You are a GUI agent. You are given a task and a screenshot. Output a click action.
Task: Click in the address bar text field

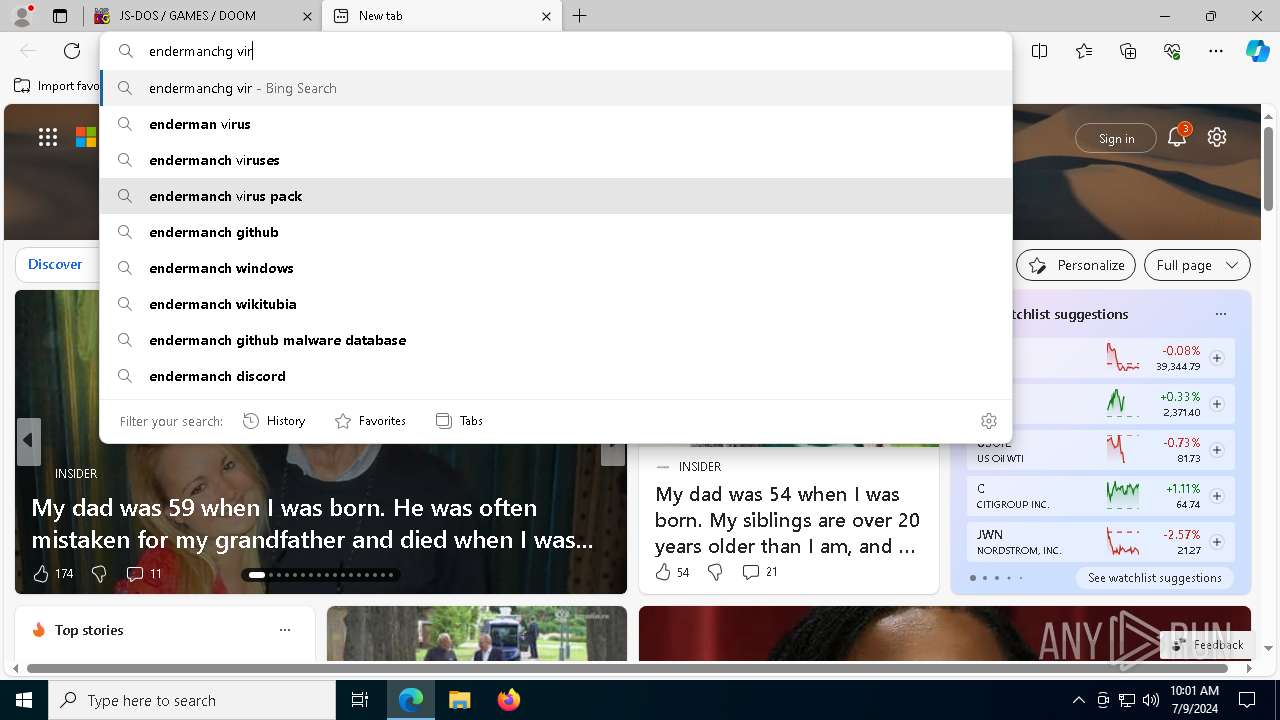pyautogui.click(x=555, y=51)
